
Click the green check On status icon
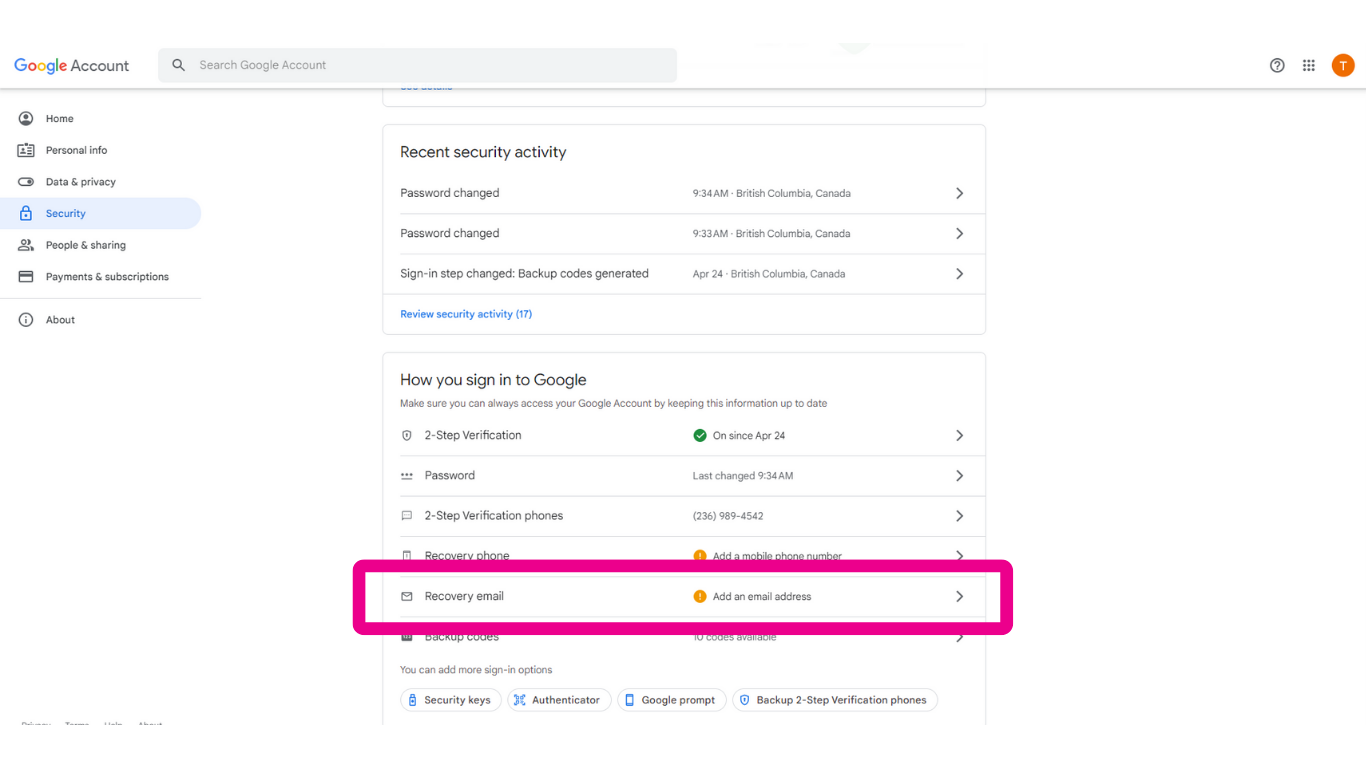(x=700, y=436)
